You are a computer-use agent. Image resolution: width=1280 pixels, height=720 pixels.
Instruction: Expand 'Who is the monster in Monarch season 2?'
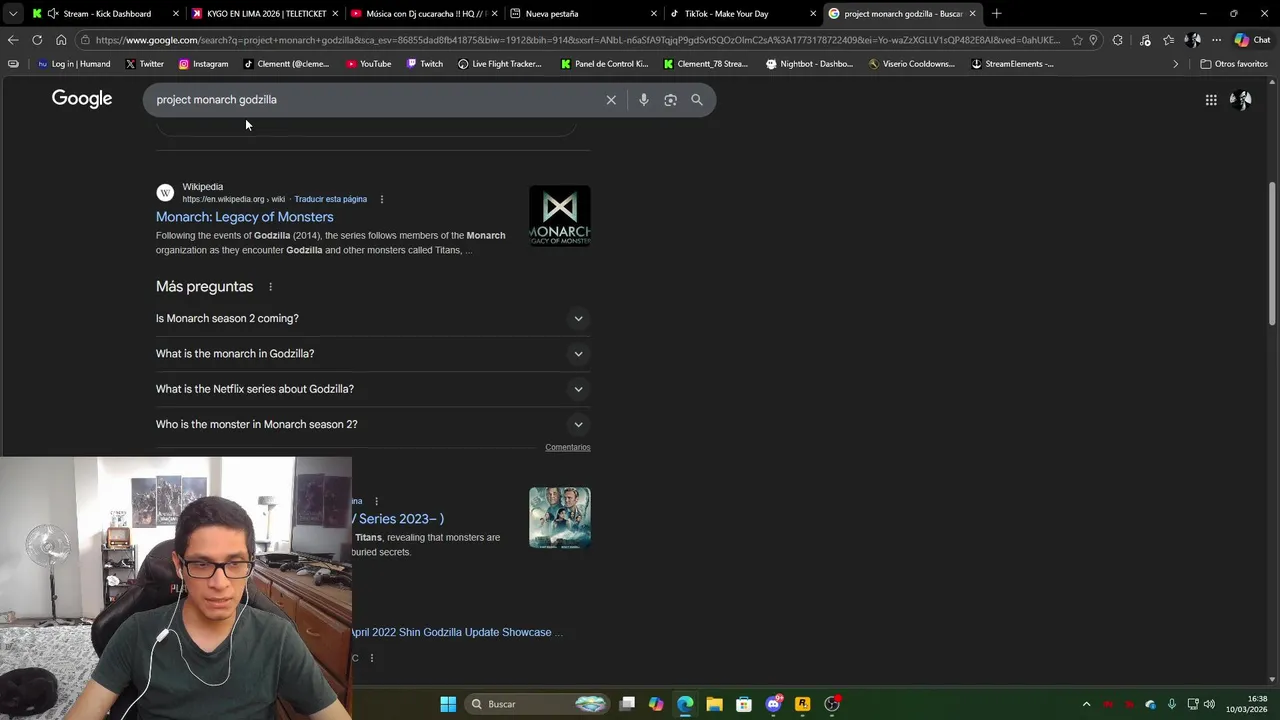tap(373, 424)
